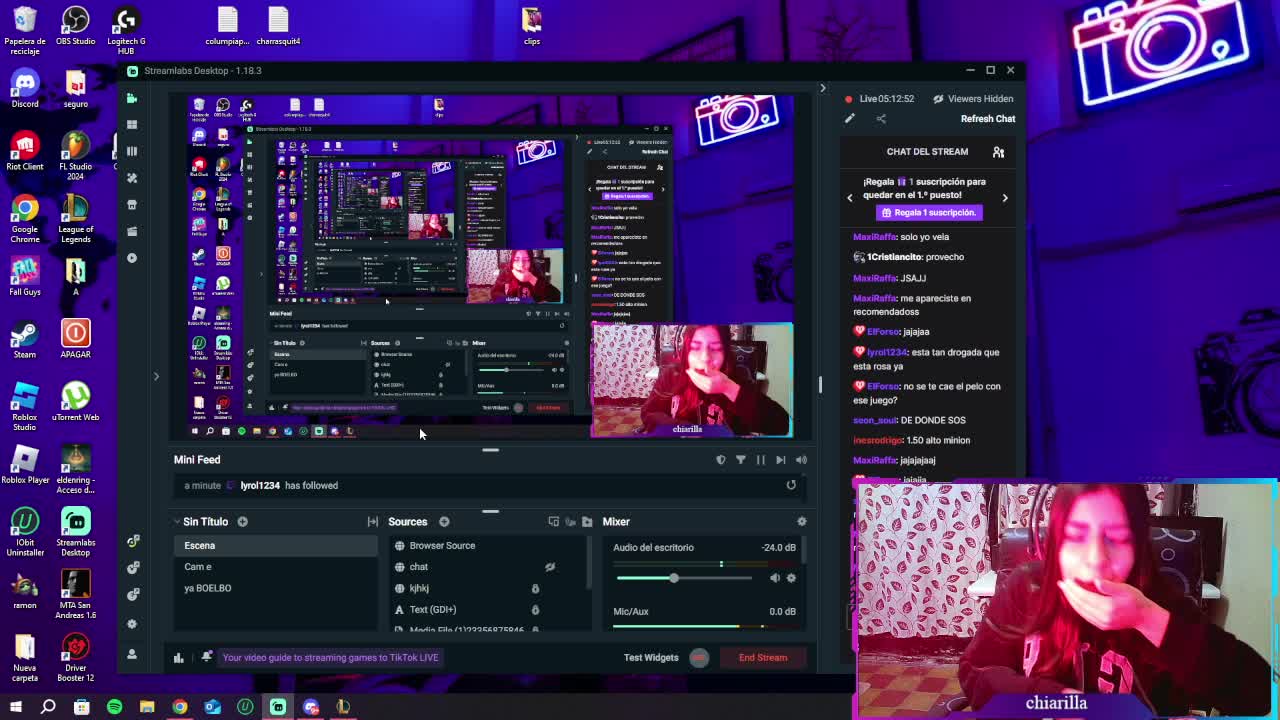
Task: Click the End Stream button
Action: 763,657
